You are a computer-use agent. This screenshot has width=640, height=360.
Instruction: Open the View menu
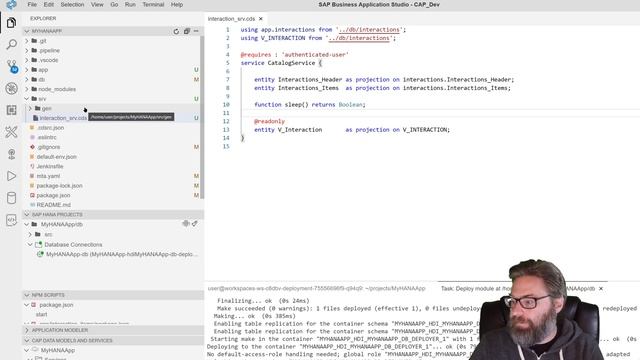[x=97, y=4]
